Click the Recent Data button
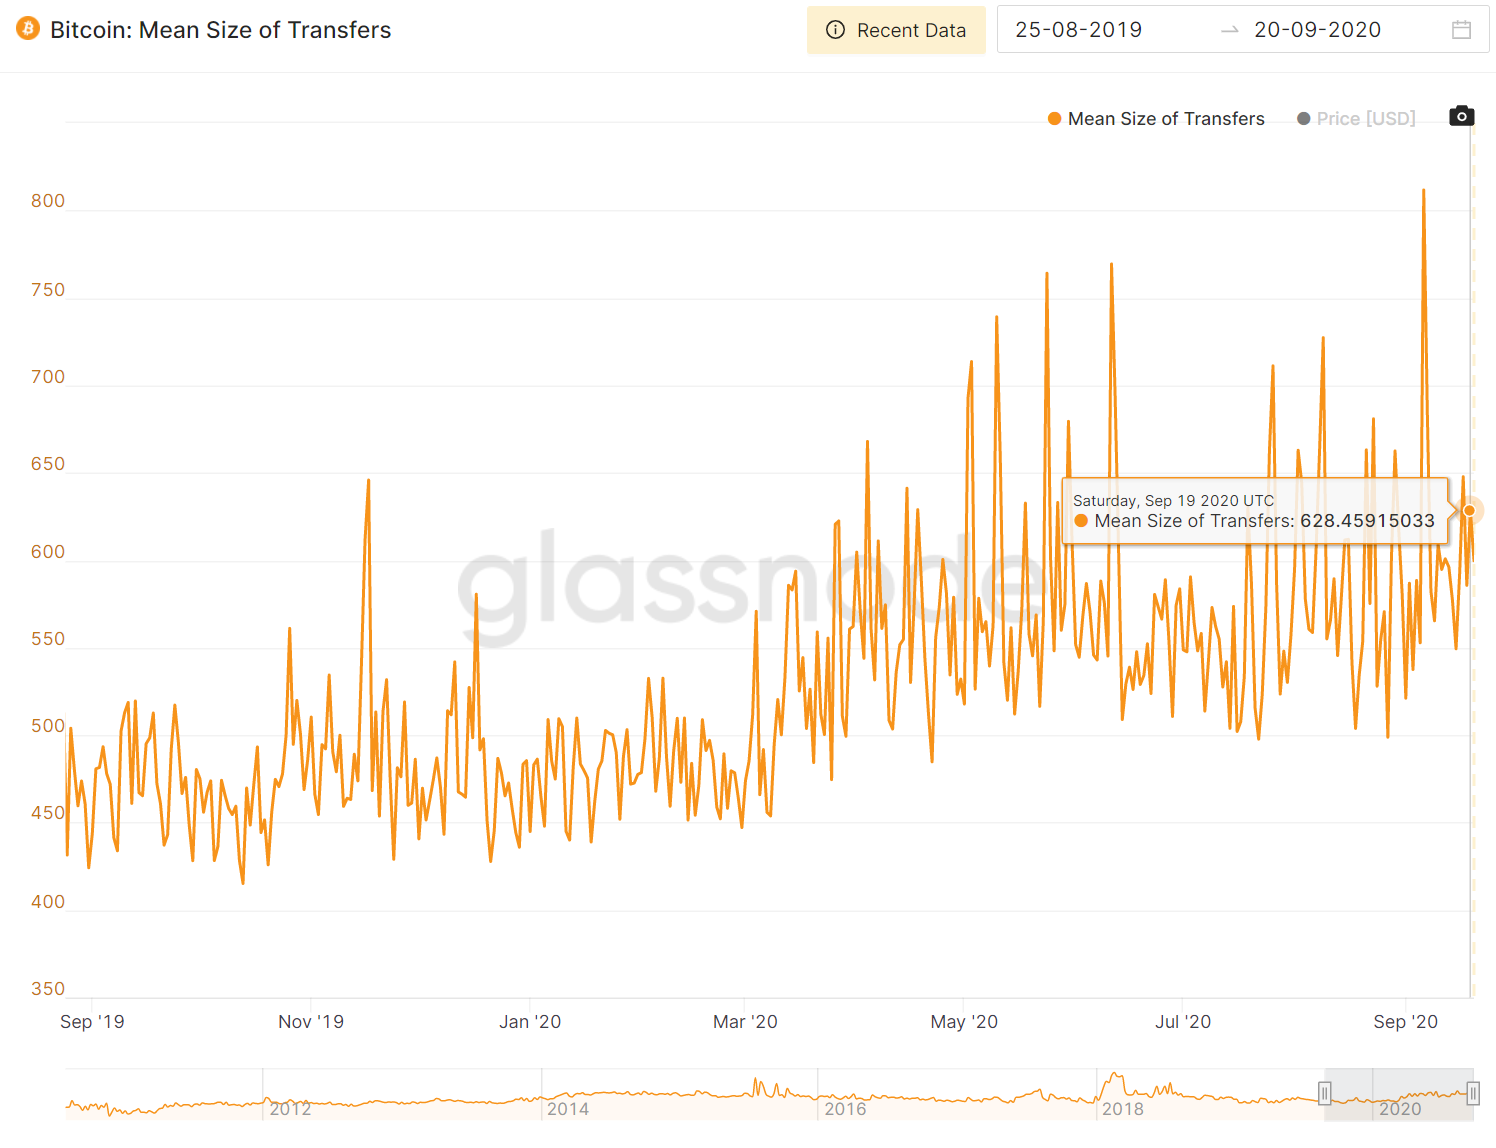1496x1148 pixels. [896, 30]
